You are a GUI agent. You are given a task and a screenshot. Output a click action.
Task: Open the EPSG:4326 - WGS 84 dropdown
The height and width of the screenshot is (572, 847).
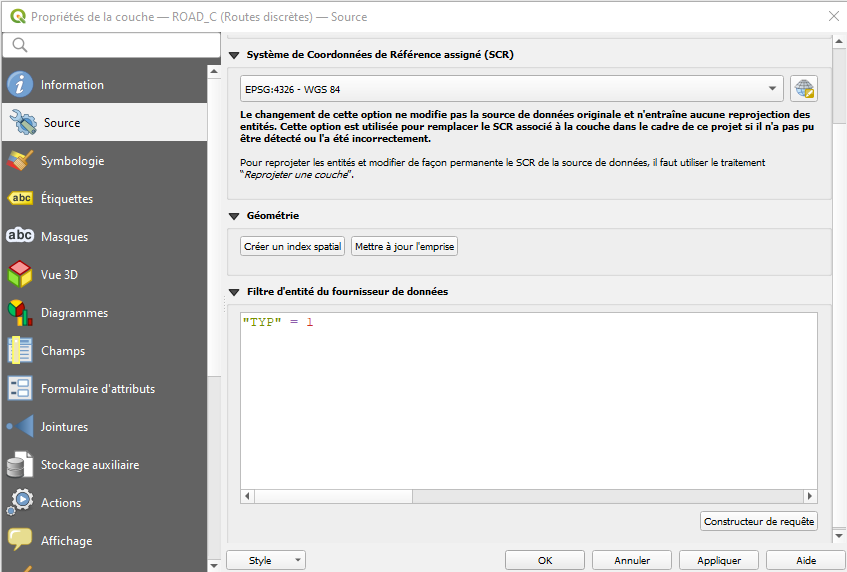(x=511, y=89)
